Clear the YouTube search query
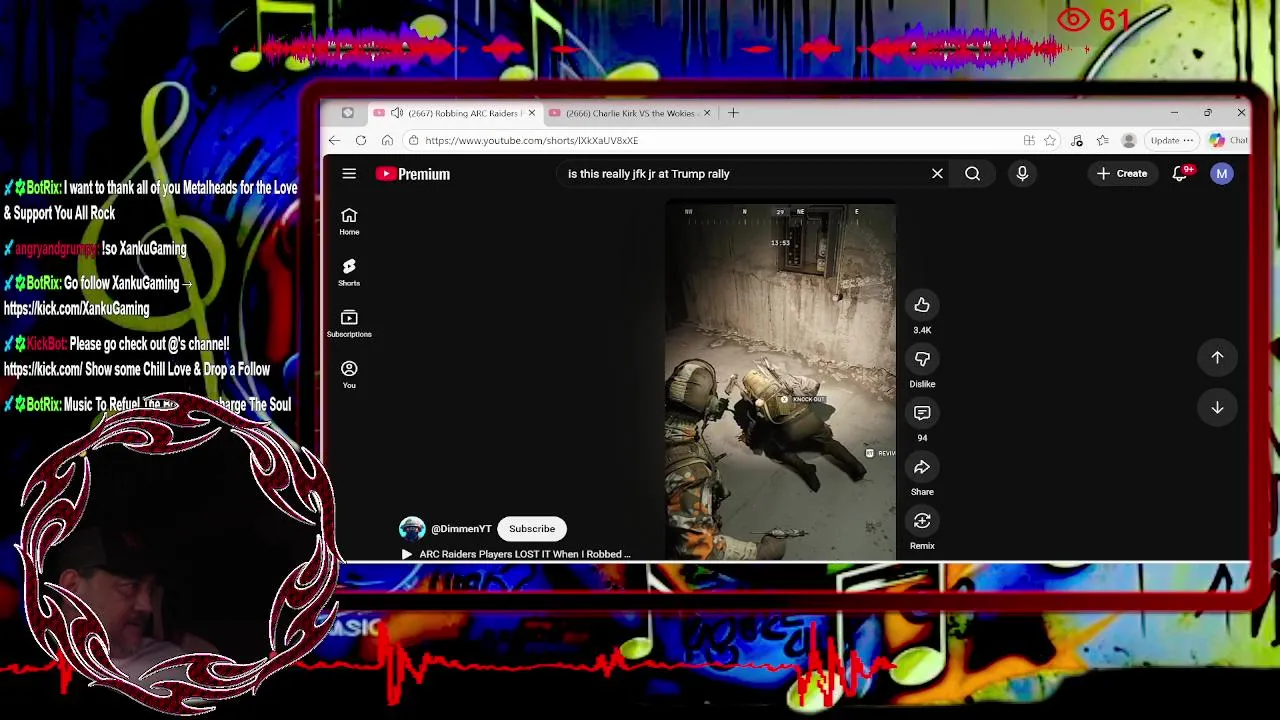This screenshot has height=720, width=1280. 937,174
